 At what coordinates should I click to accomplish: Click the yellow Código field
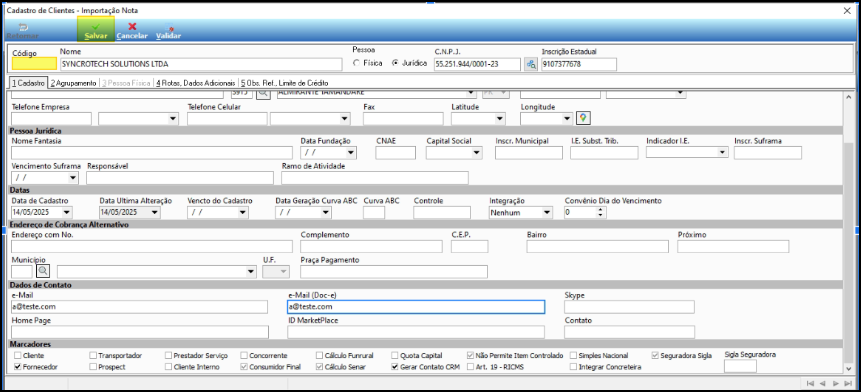tap(34, 64)
